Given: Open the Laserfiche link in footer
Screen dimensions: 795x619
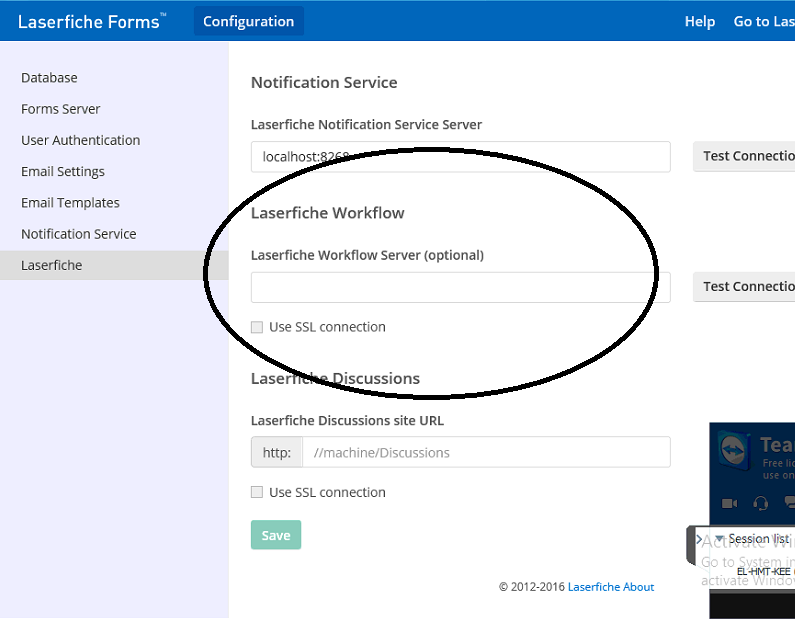Looking at the screenshot, I should (594, 587).
